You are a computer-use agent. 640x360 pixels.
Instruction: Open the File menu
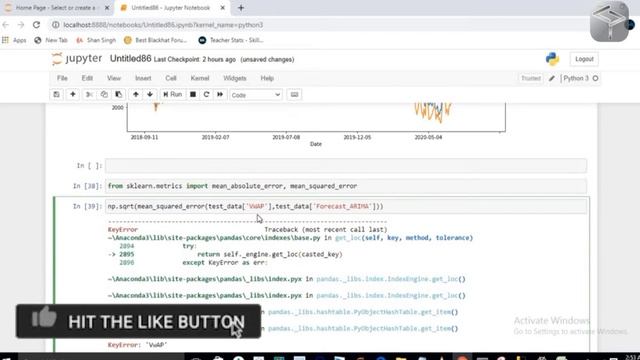(x=62, y=78)
